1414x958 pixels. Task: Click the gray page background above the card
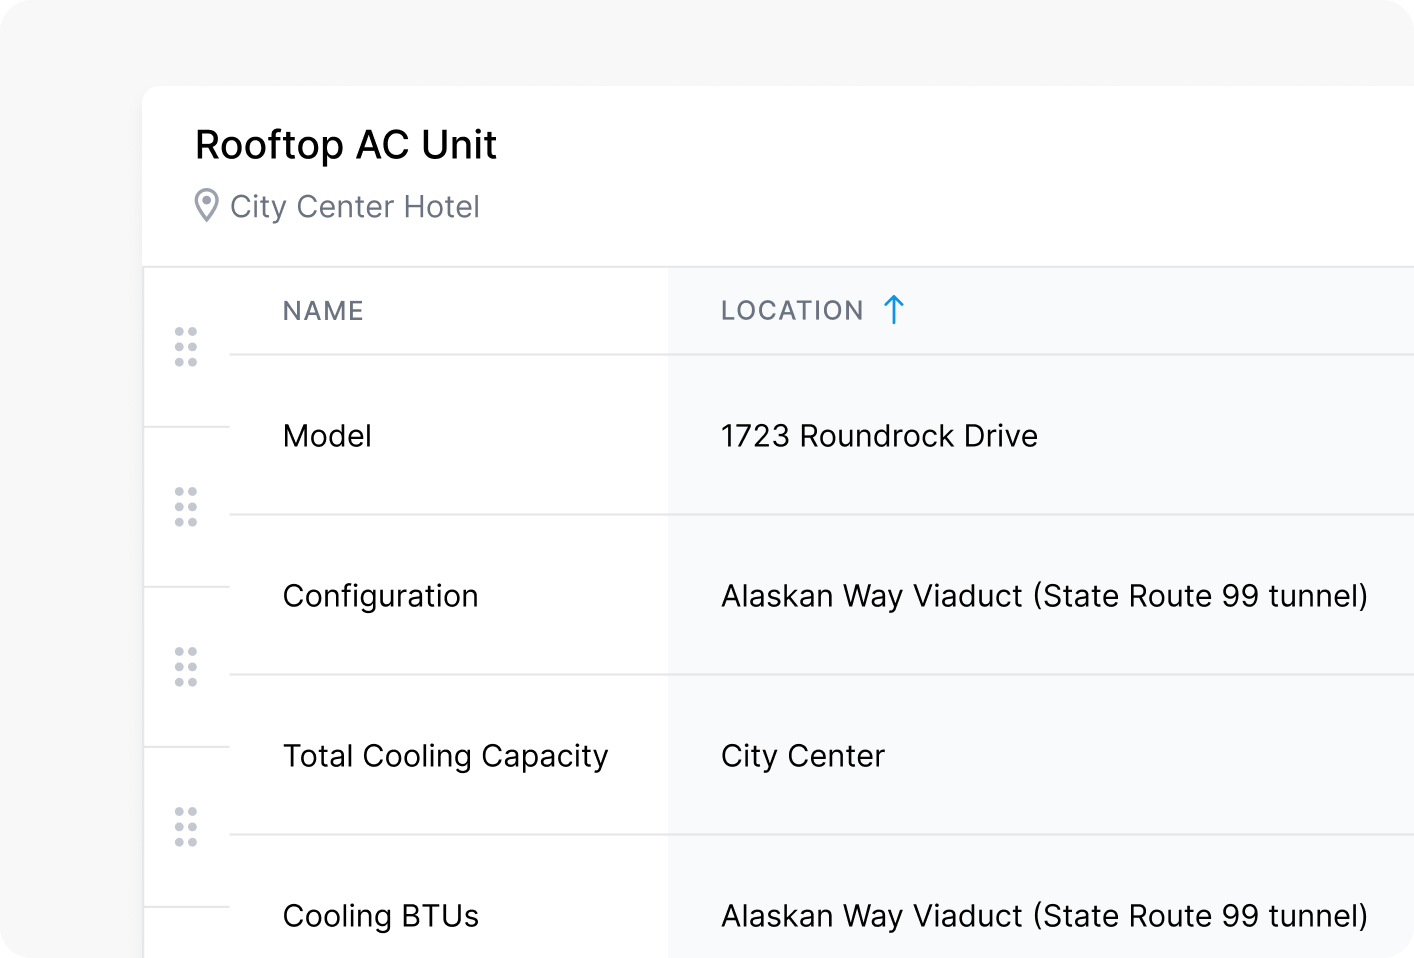point(700,40)
